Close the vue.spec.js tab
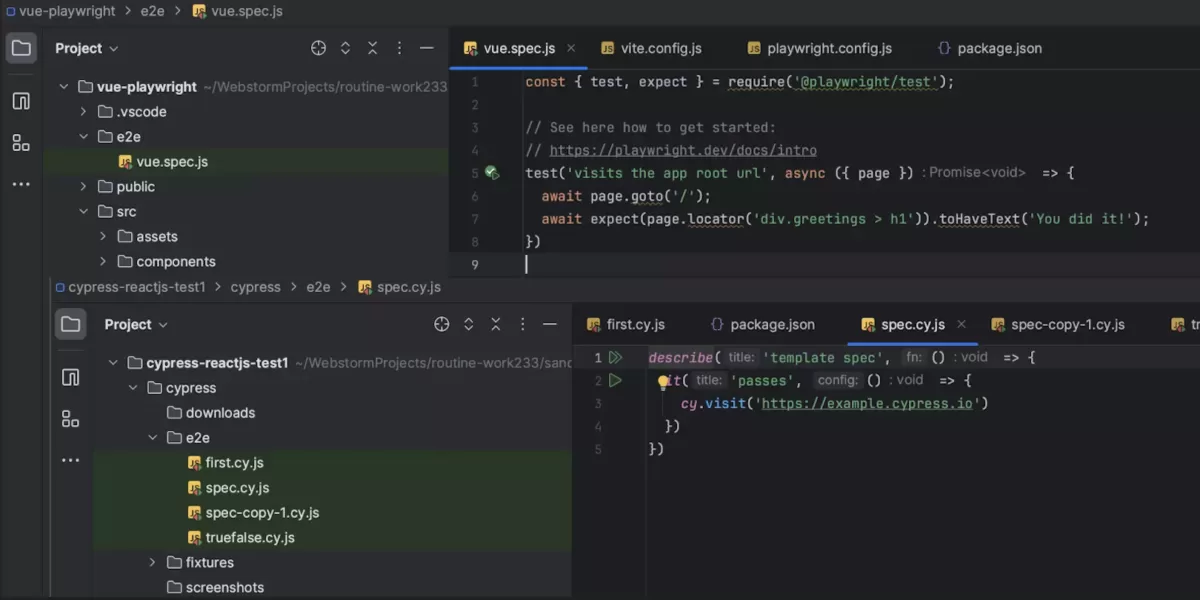This screenshot has width=1200, height=600. 572,48
